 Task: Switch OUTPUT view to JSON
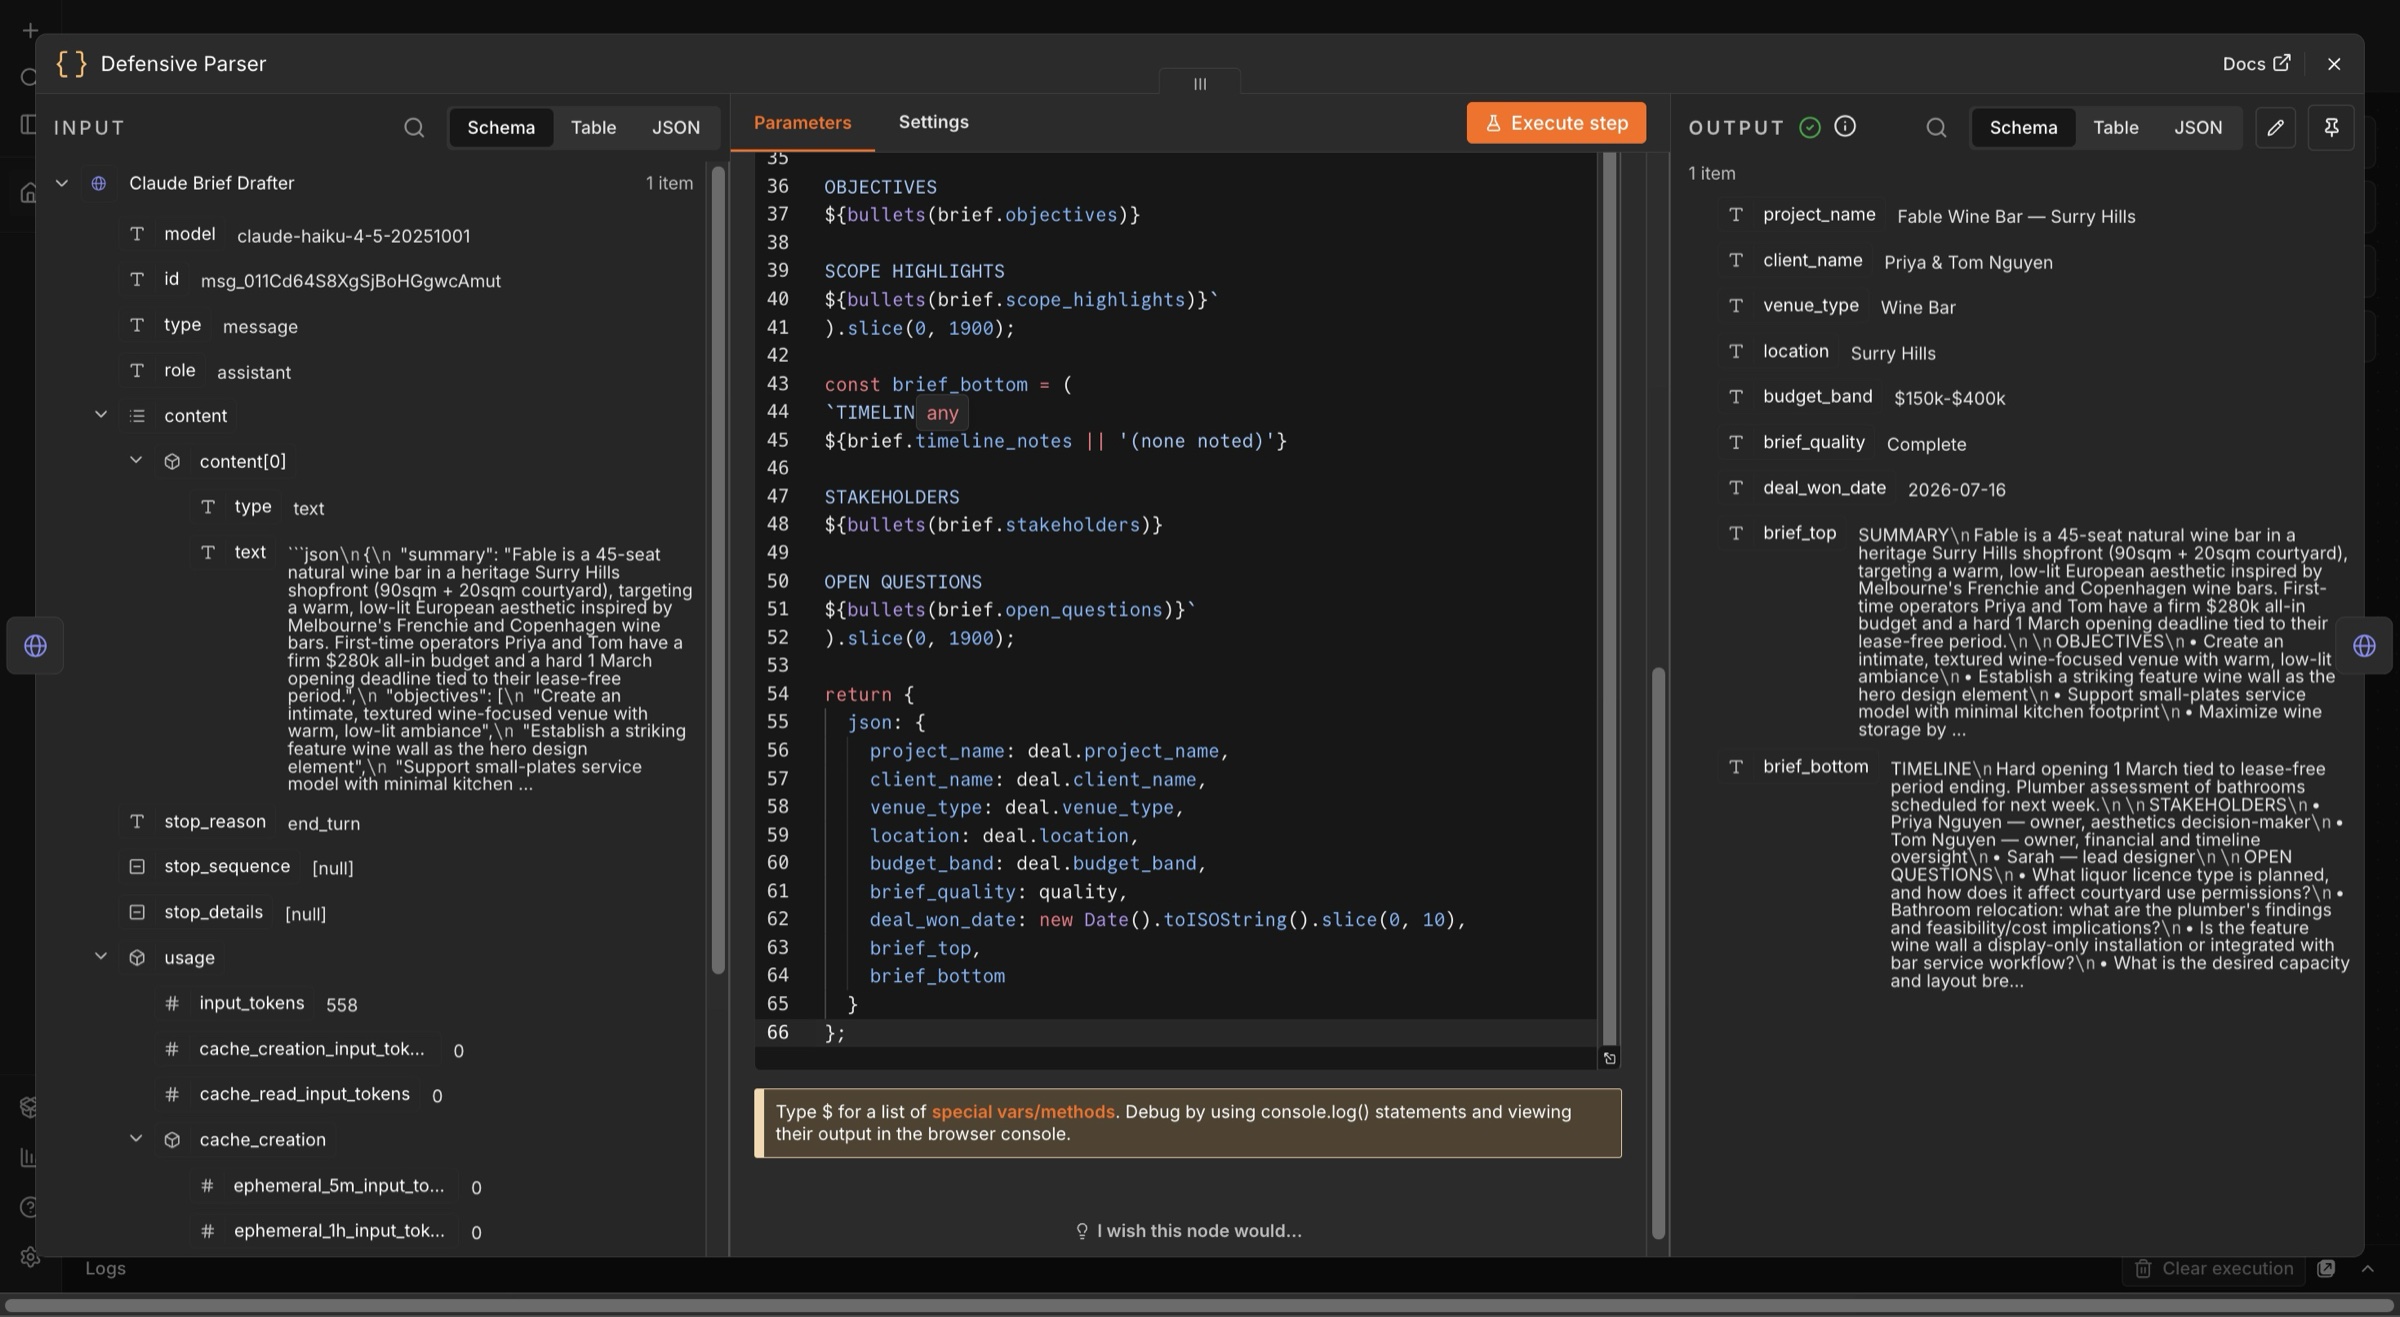pos(2198,128)
